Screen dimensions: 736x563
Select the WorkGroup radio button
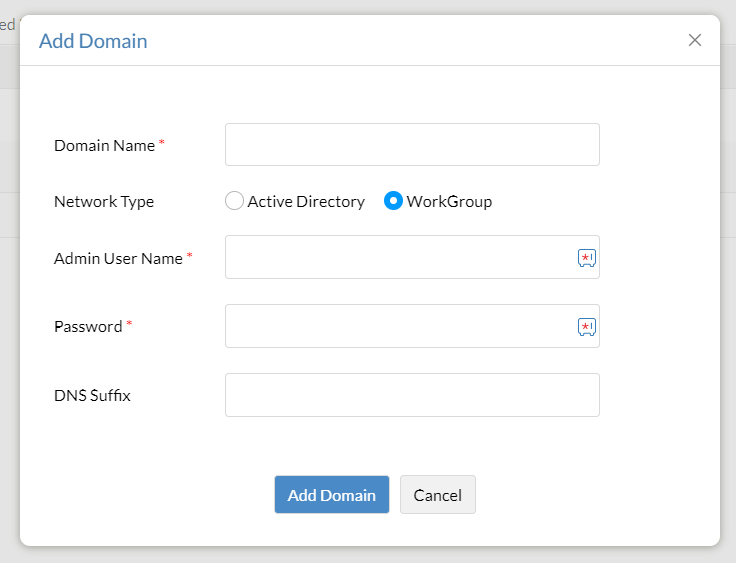394,201
